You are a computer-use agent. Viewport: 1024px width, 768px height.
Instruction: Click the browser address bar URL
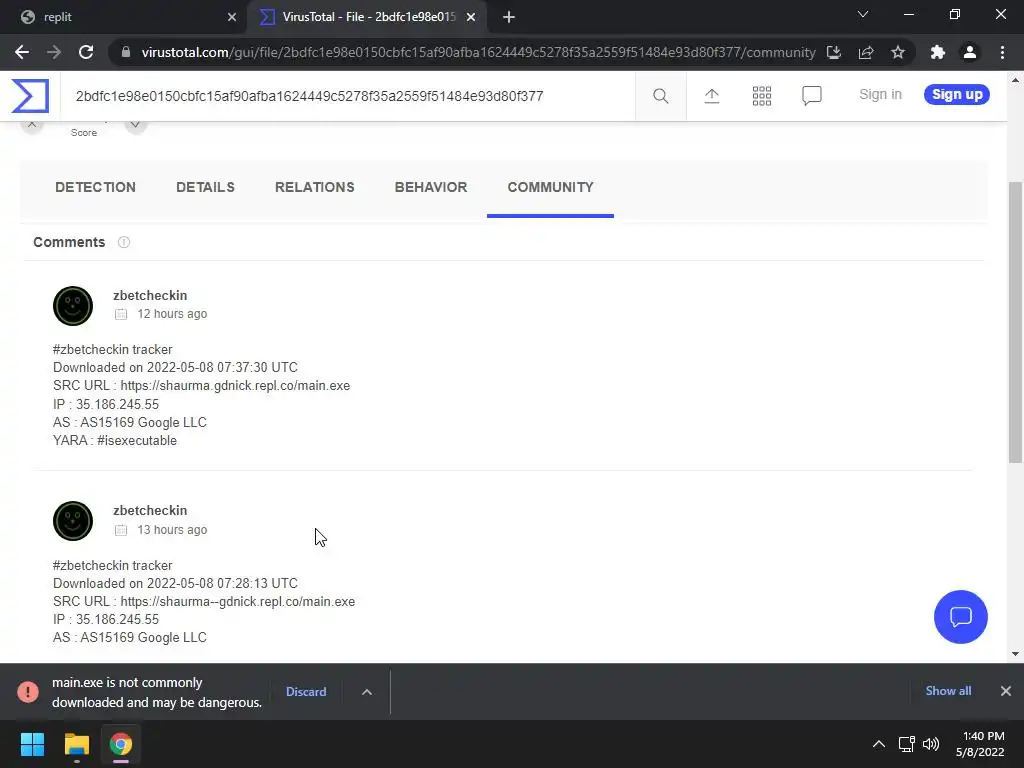click(x=478, y=52)
